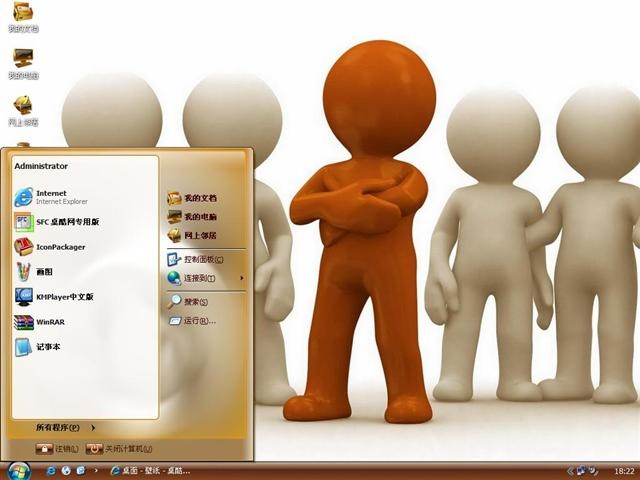Click the 关闭计算机 shutdown button
Screen dimensions: 640x480
(x=119, y=449)
